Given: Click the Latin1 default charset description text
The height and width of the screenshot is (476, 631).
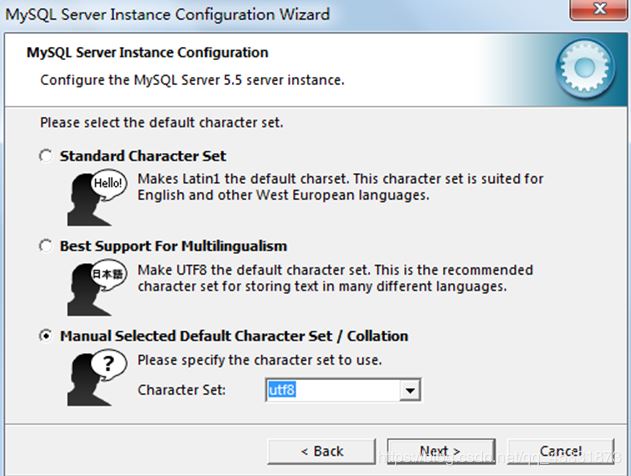Looking at the screenshot, I should (x=340, y=187).
